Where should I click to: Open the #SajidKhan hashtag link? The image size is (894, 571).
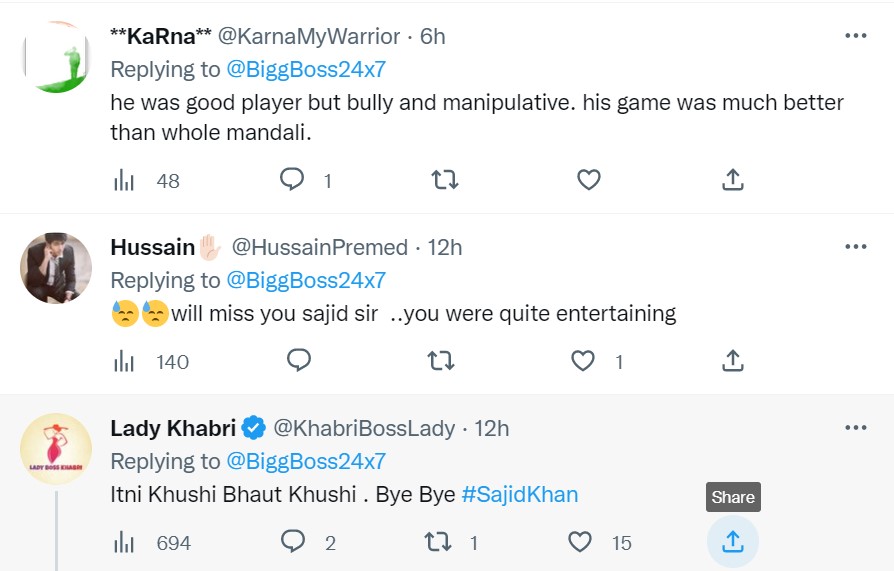520,495
